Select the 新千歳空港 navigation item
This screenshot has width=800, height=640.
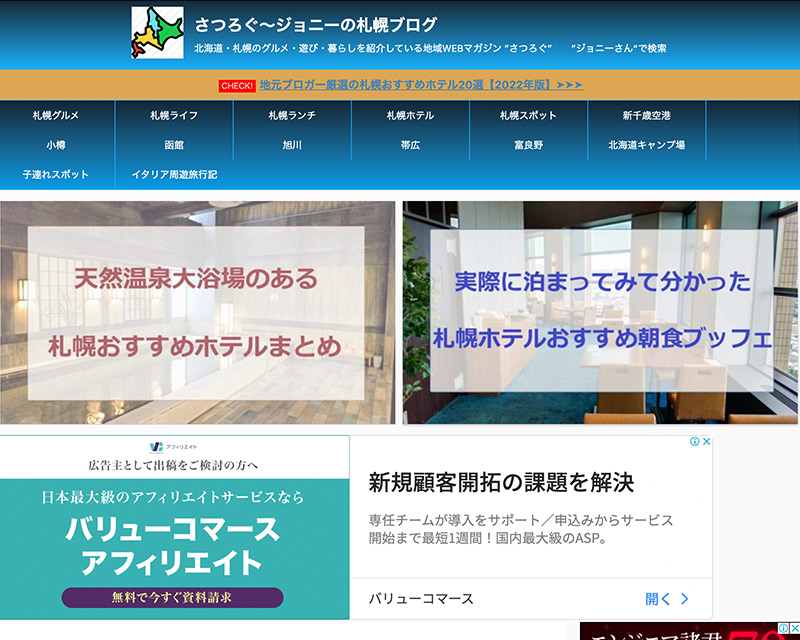646,116
